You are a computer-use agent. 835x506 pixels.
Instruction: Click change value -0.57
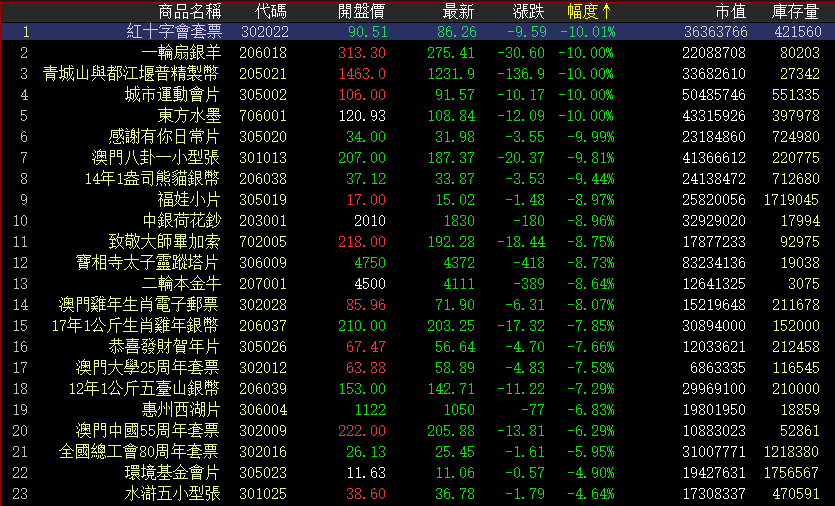pyautogui.click(x=525, y=473)
